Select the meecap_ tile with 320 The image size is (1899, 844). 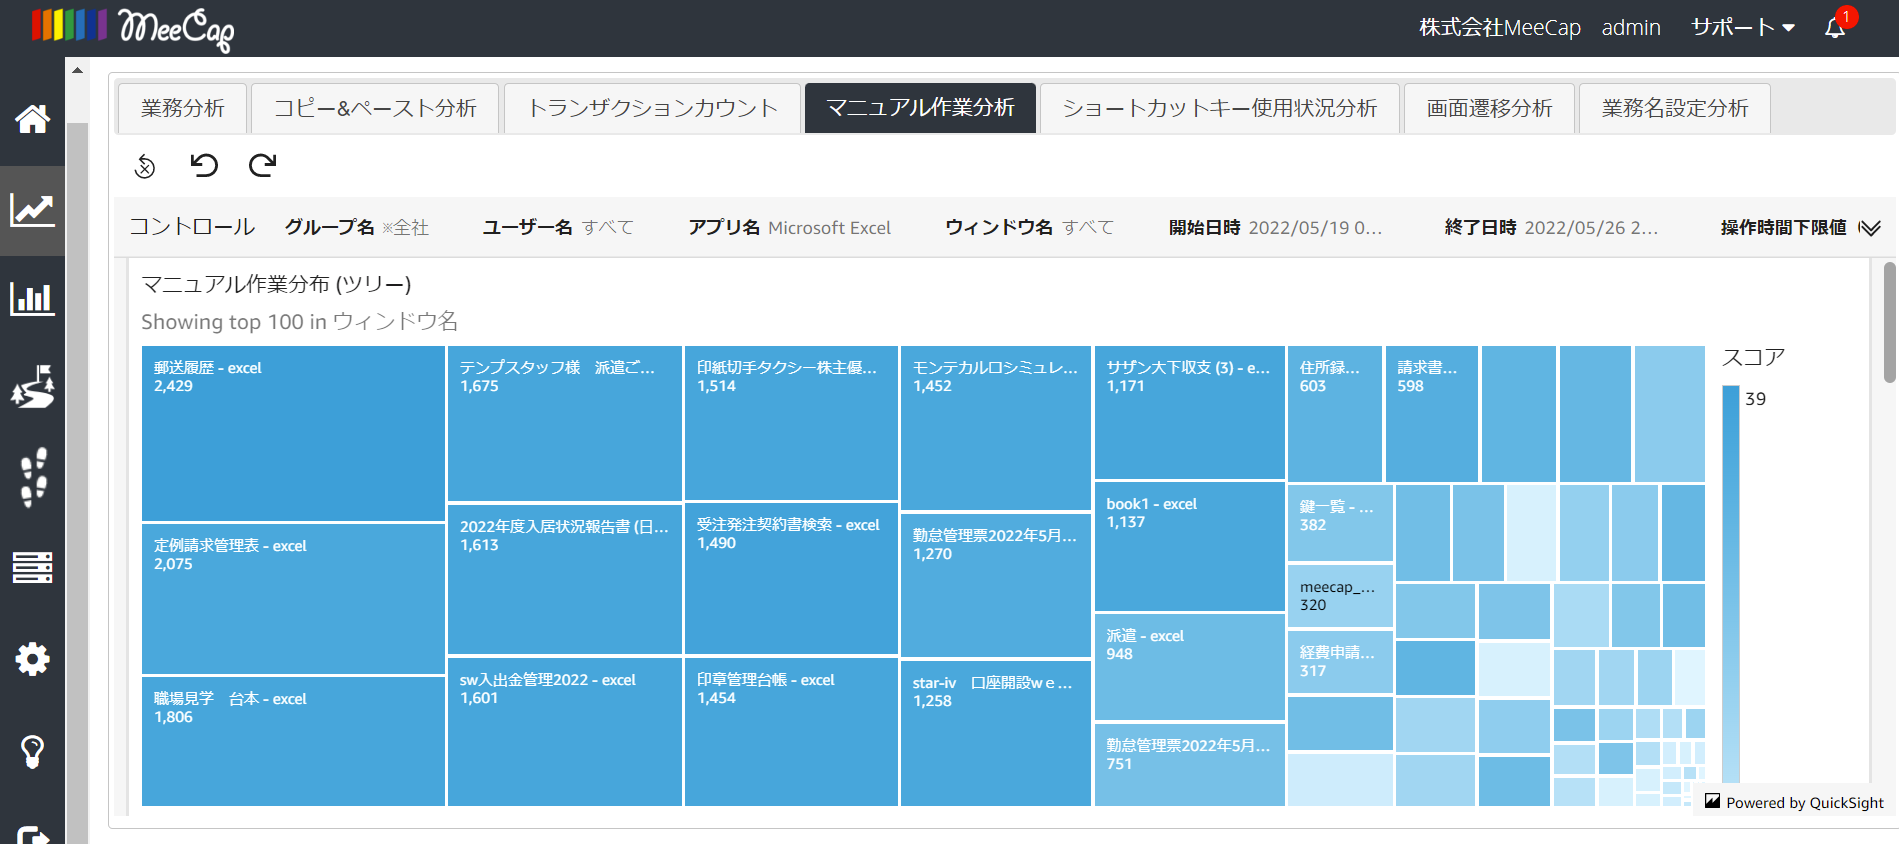click(1340, 595)
